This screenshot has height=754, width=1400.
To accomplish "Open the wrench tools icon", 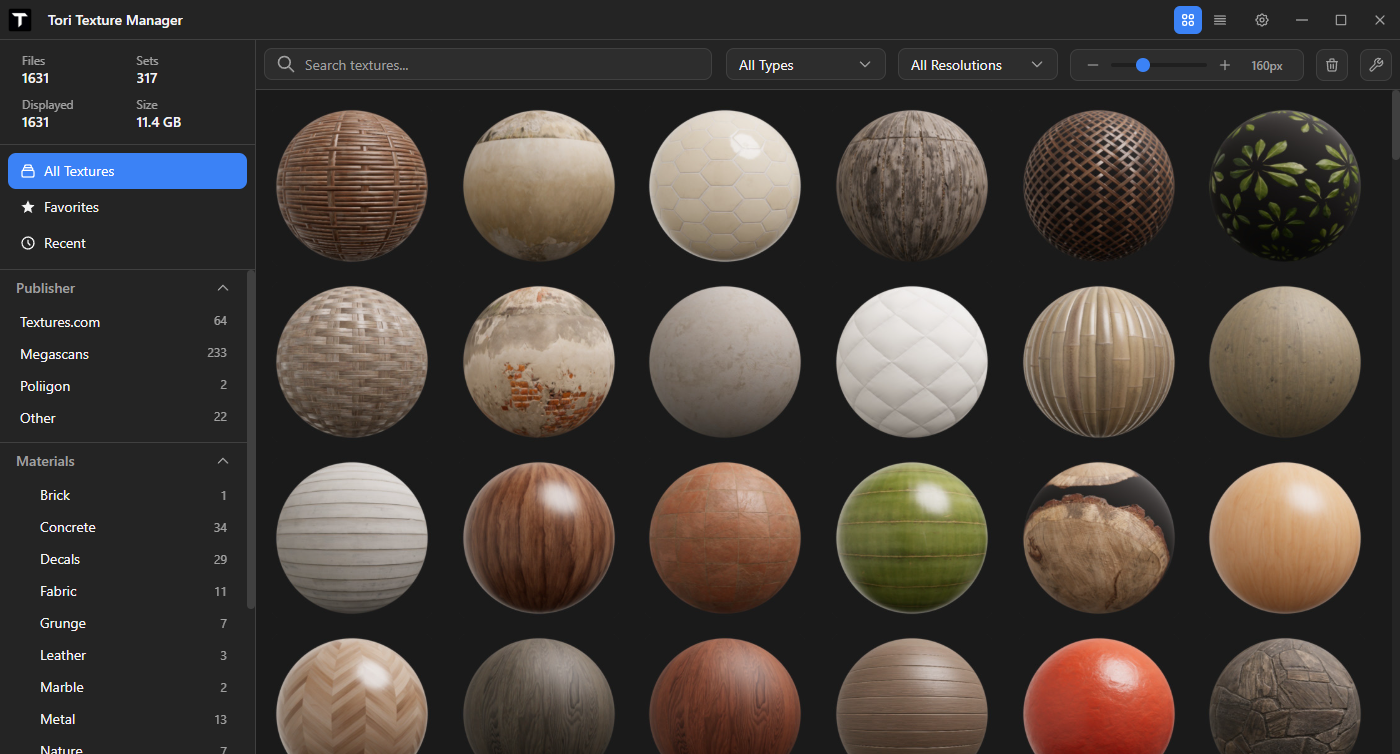I will [1375, 65].
